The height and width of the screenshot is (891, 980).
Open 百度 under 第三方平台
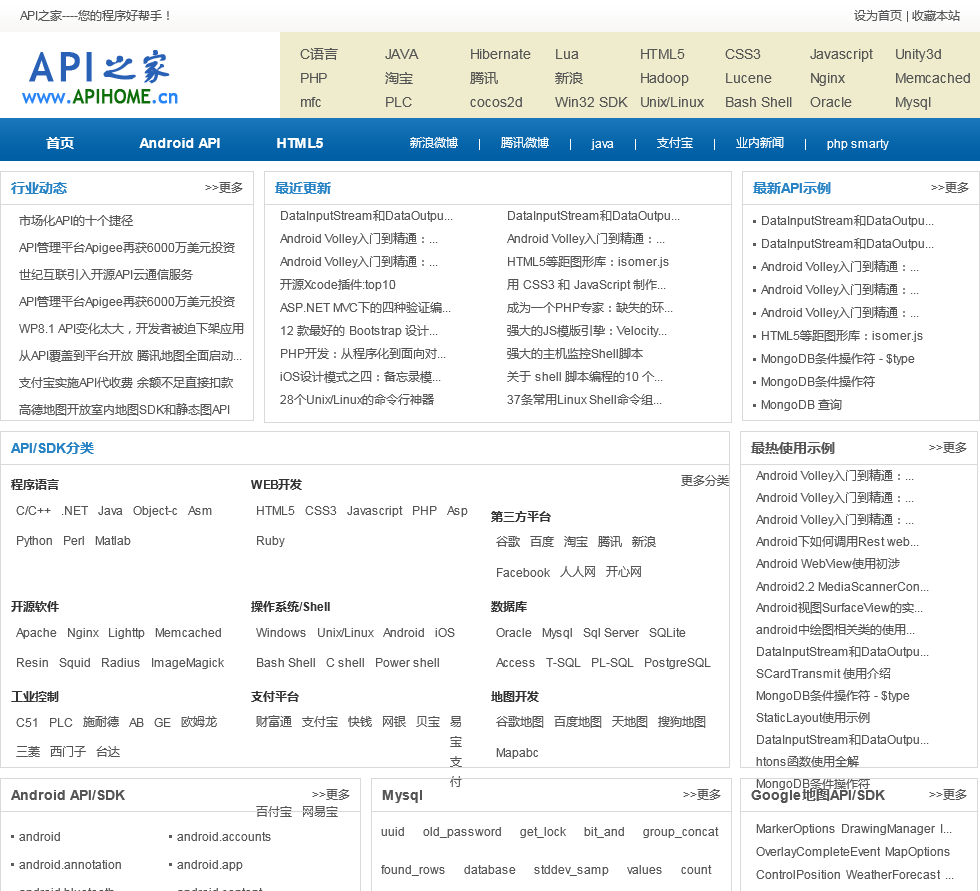click(542, 542)
